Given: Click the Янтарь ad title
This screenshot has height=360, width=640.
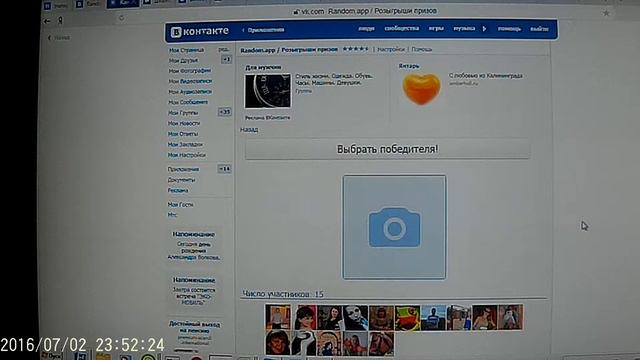Looking at the screenshot, I should coord(409,66).
